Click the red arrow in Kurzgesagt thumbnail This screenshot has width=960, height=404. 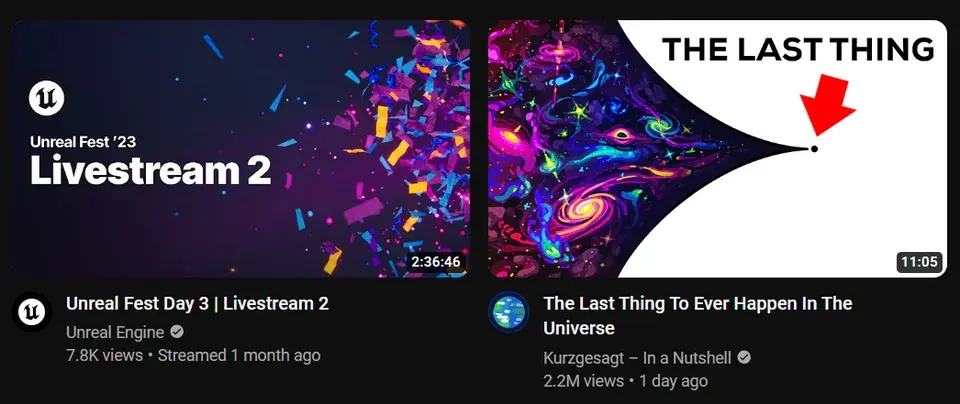(x=828, y=103)
